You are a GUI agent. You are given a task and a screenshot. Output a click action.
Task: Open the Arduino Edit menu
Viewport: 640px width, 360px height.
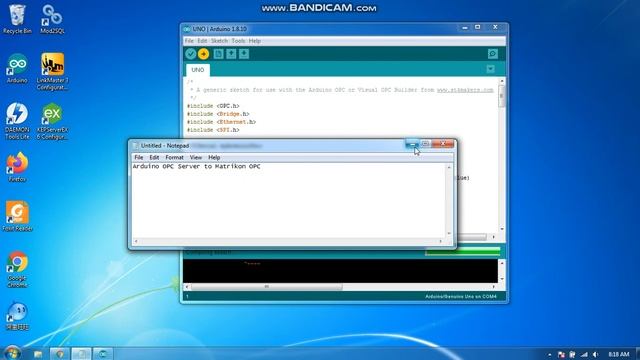202,41
